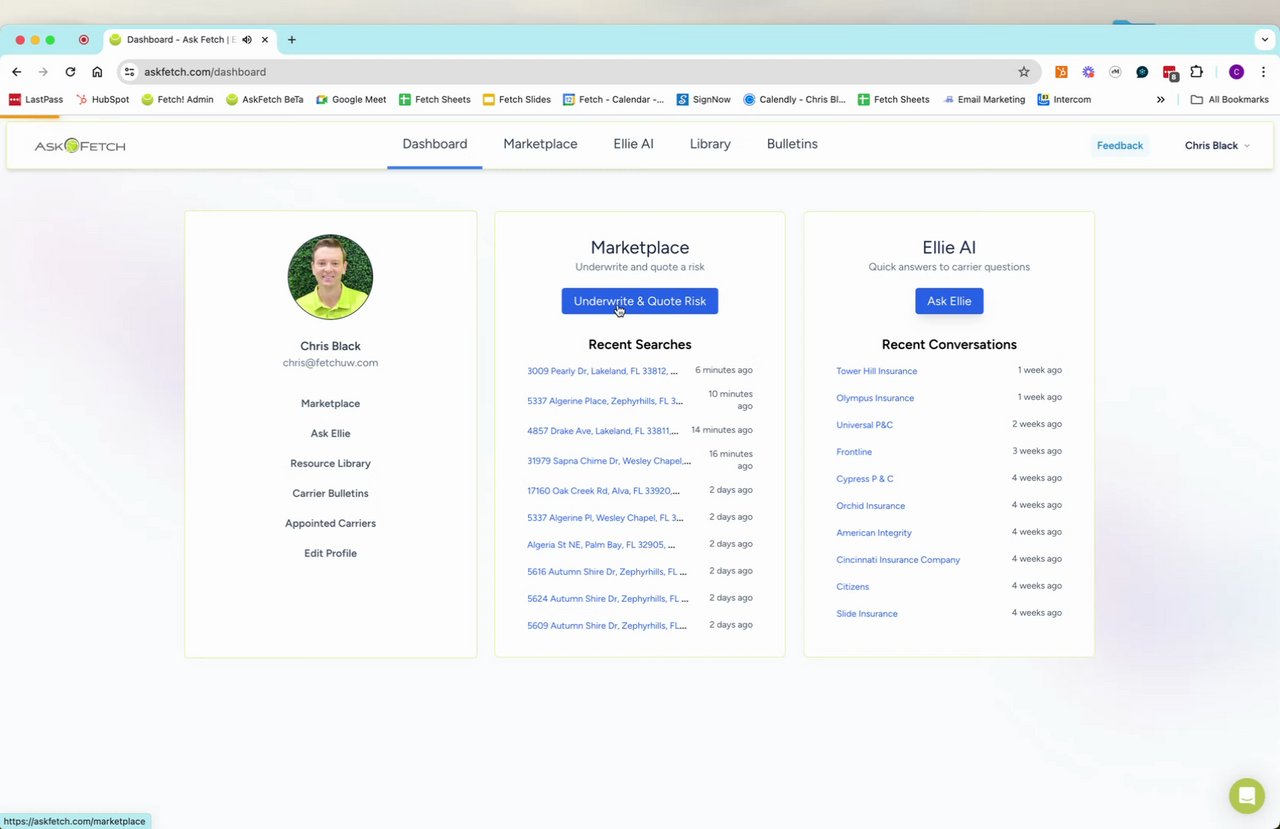
Task: Open the All Bookmarks folder
Action: click(1230, 100)
